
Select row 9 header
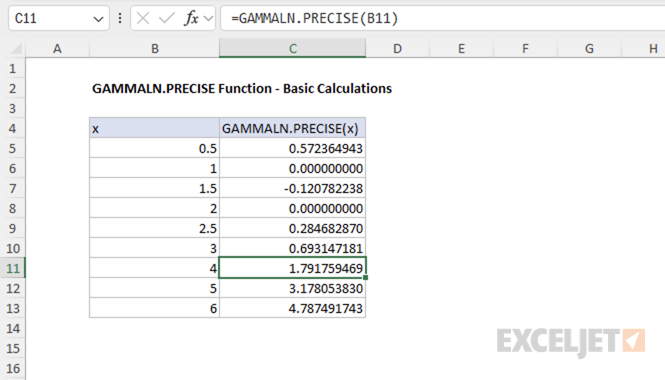tap(13, 228)
